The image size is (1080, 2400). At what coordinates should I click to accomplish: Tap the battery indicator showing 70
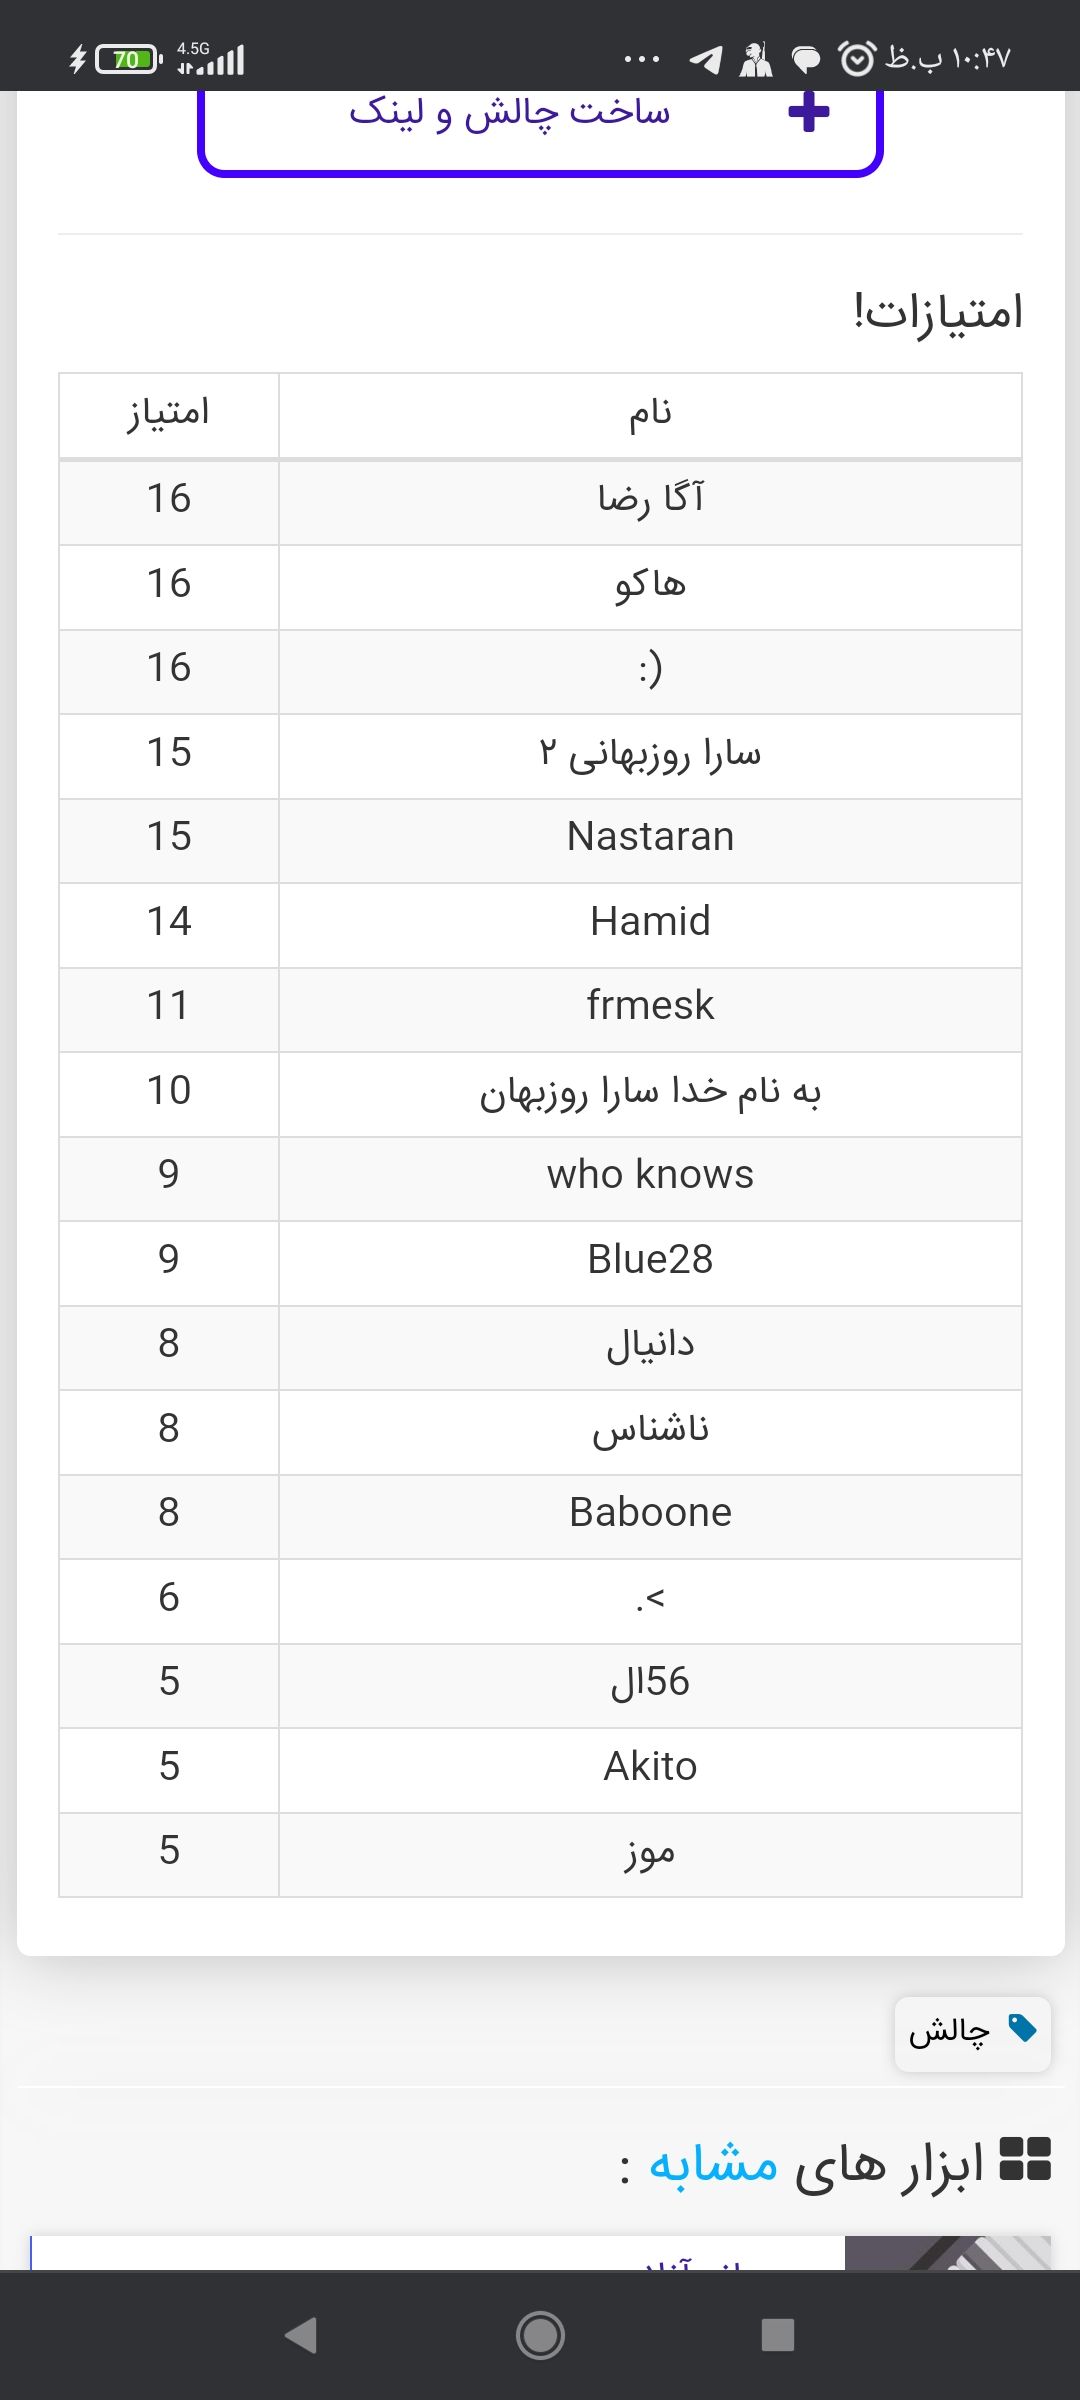[x=128, y=60]
